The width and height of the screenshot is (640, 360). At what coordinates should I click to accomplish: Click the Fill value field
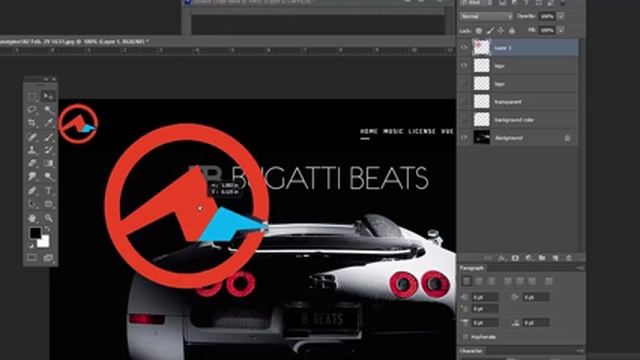pos(547,30)
